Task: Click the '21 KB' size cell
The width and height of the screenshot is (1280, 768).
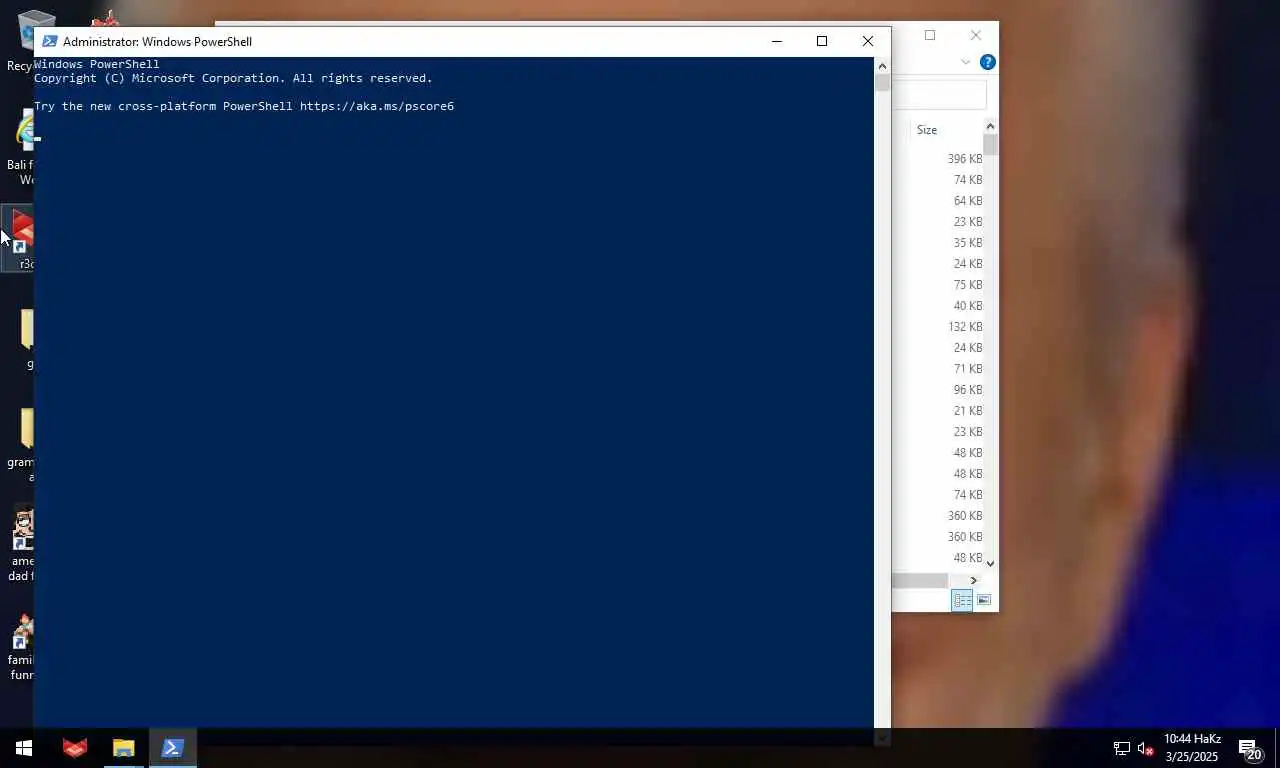Action: (x=968, y=411)
